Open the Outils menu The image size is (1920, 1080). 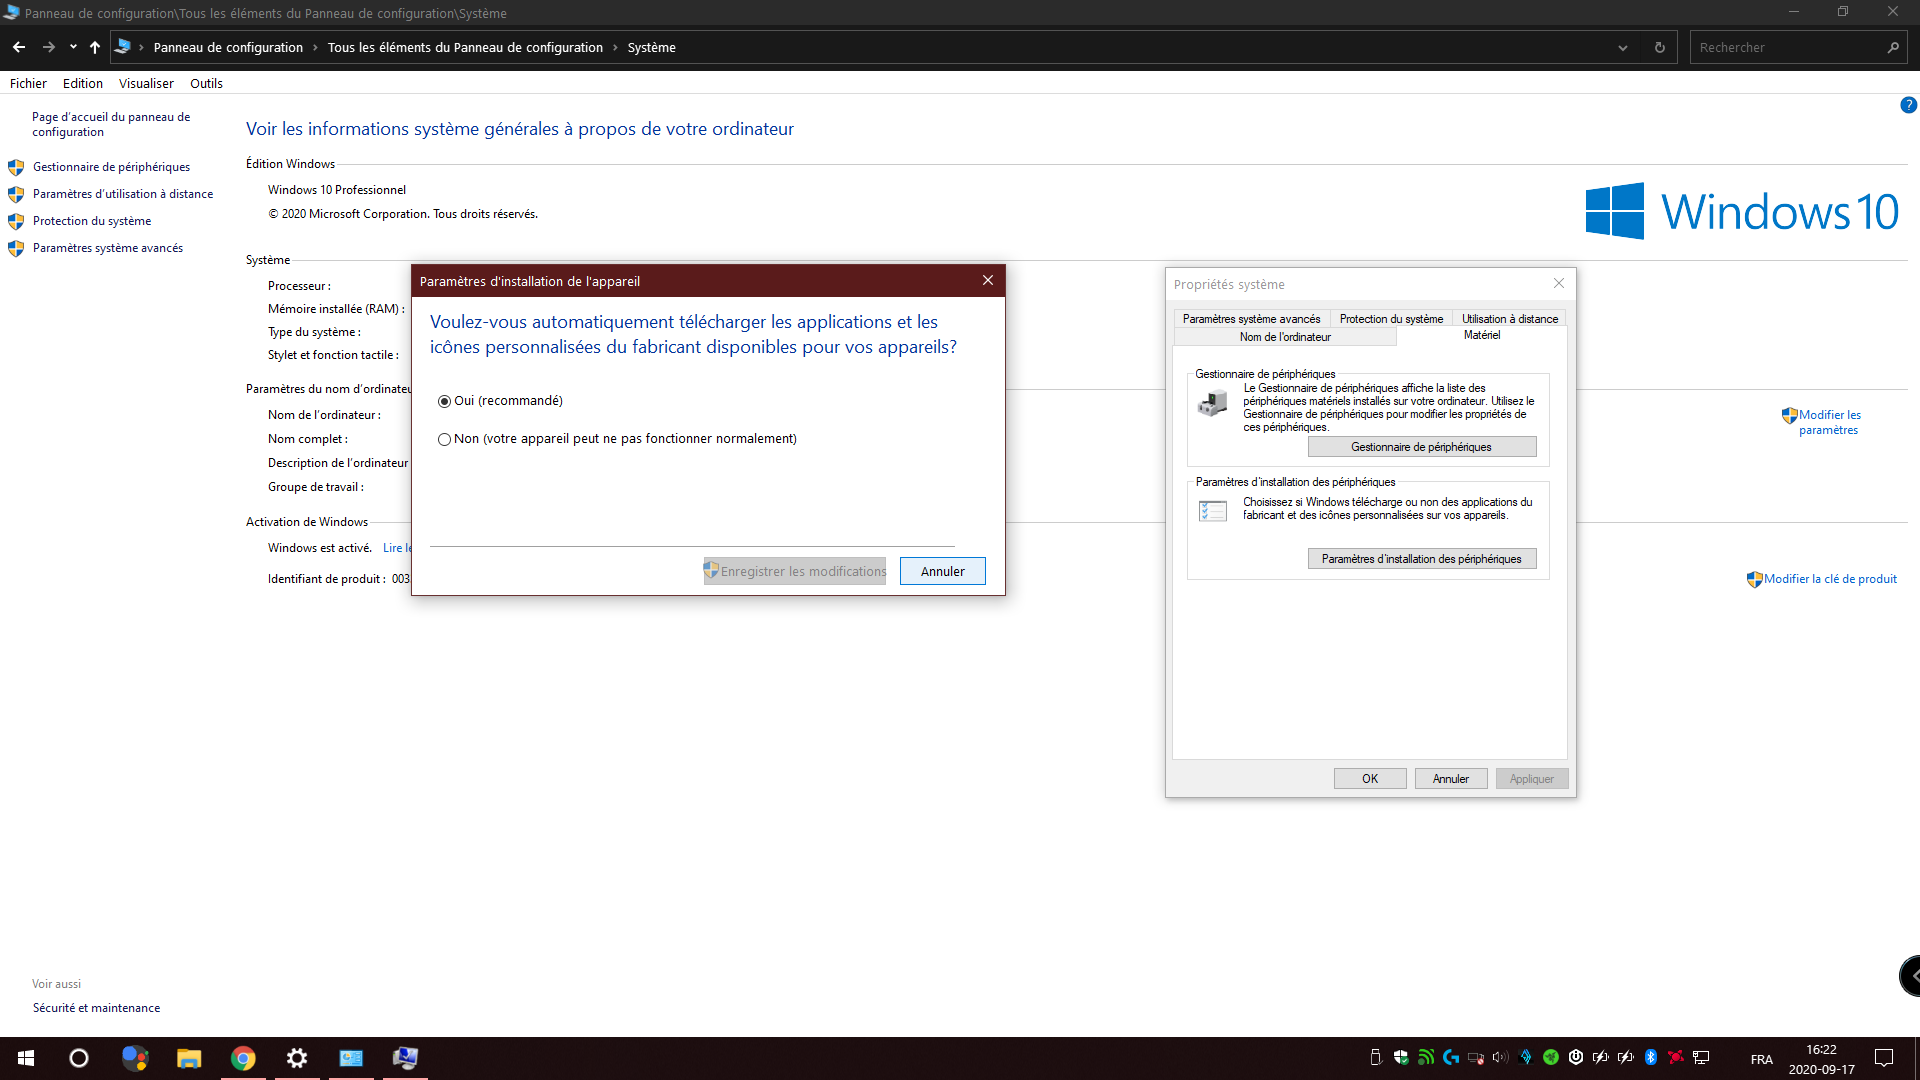pos(206,83)
